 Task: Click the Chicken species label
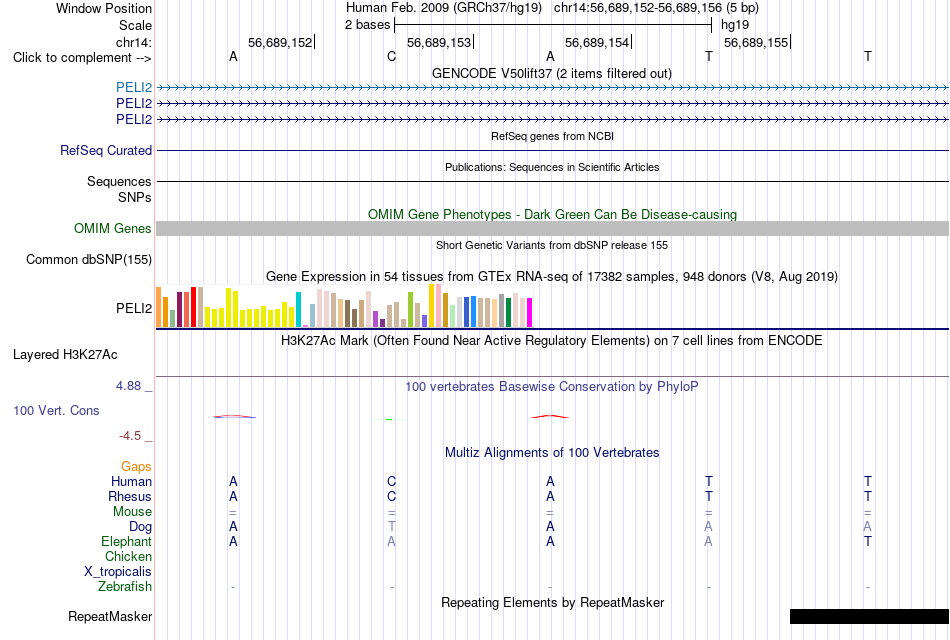click(x=128, y=556)
